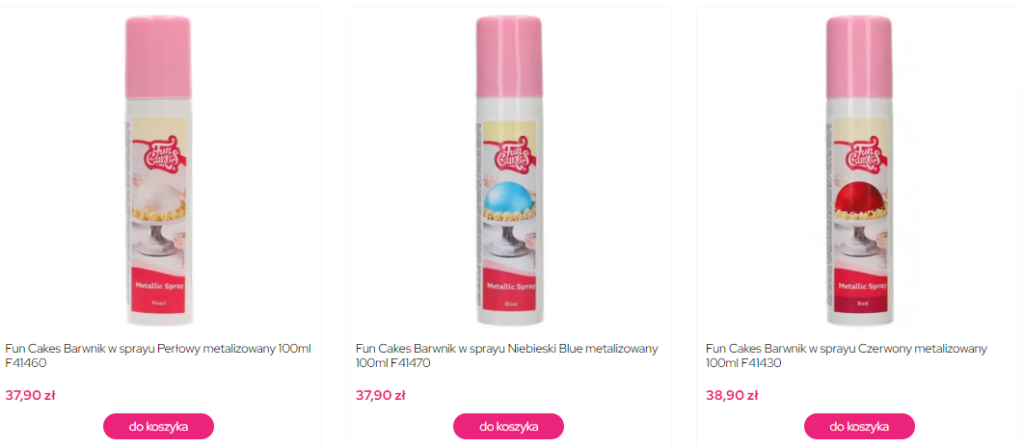Screen dimensions: 1024x448
Task: Click 37,90 zł price under blue spray
Action: (x=381, y=395)
